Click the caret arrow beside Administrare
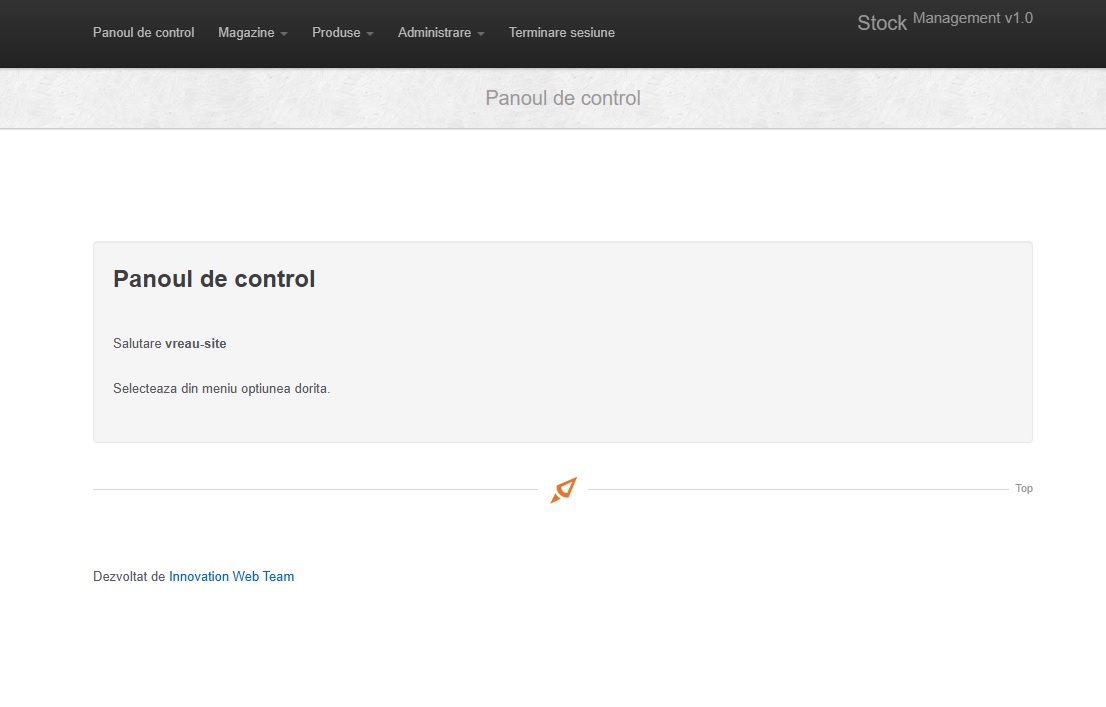 (481, 34)
